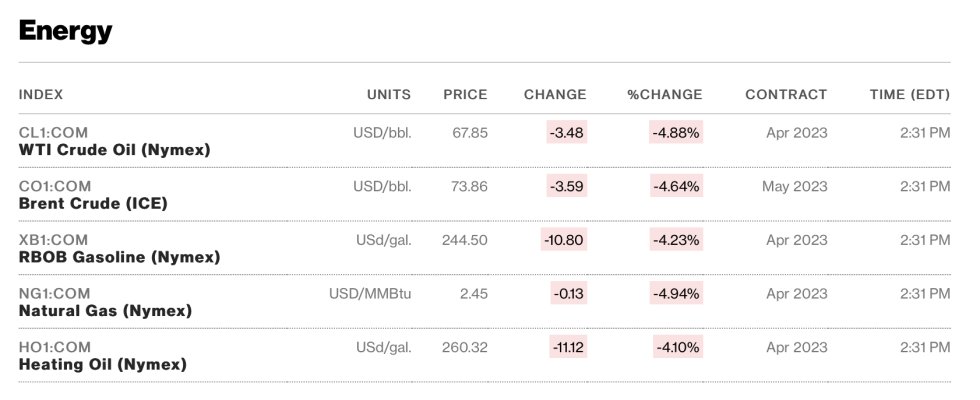
Task: Click the %CHANGE column header
Action: click(665, 95)
